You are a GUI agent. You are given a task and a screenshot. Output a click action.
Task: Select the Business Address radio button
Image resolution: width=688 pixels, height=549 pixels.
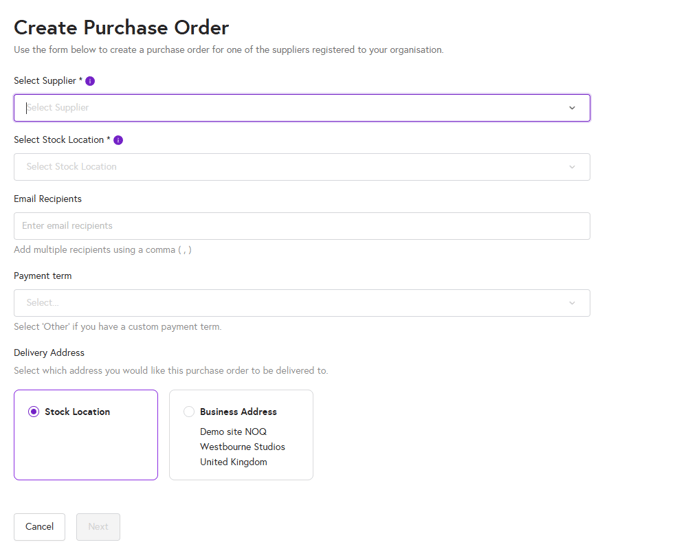coord(189,412)
